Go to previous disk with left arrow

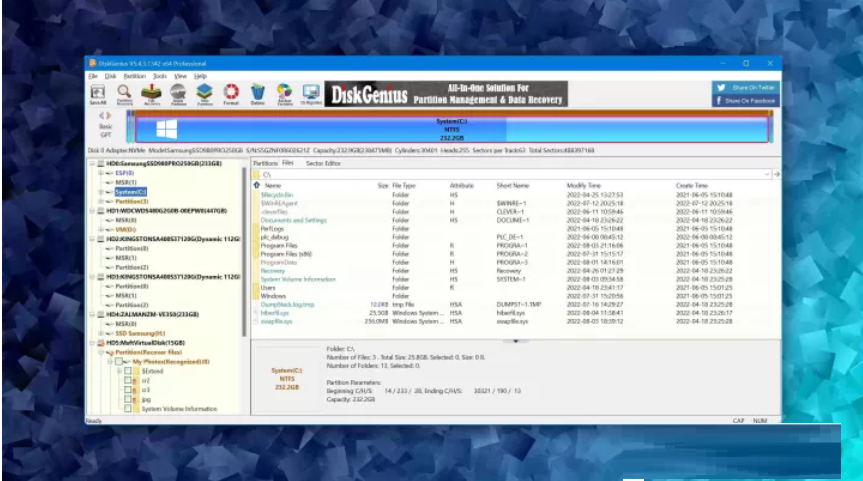pyautogui.click(x=101, y=116)
